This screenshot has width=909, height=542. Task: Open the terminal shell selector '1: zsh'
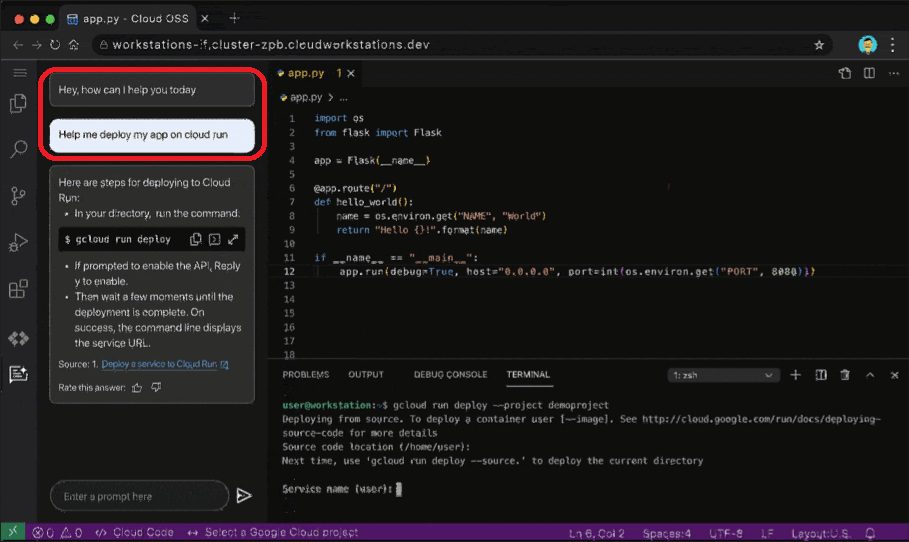(x=723, y=375)
